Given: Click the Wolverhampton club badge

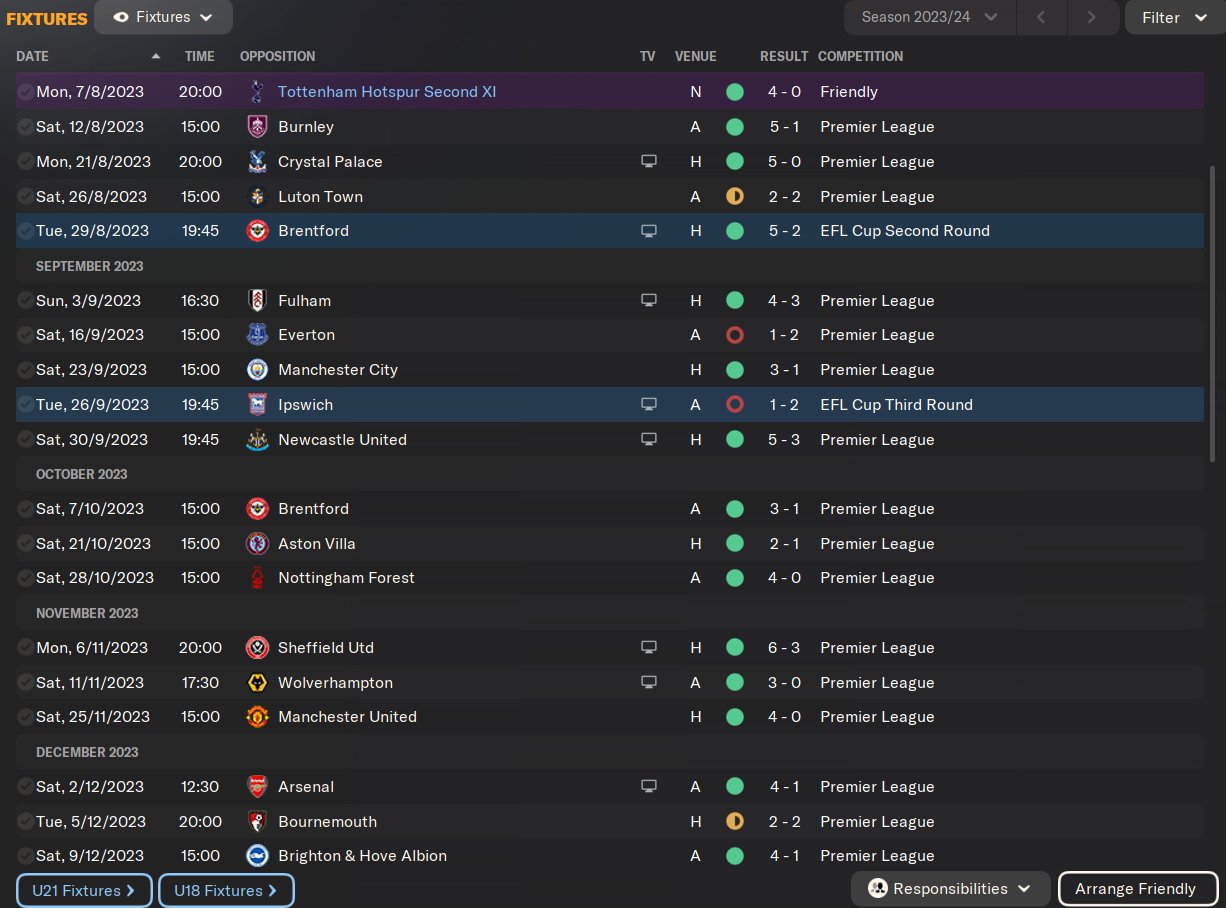Looking at the screenshot, I should pyautogui.click(x=257, y=683).
